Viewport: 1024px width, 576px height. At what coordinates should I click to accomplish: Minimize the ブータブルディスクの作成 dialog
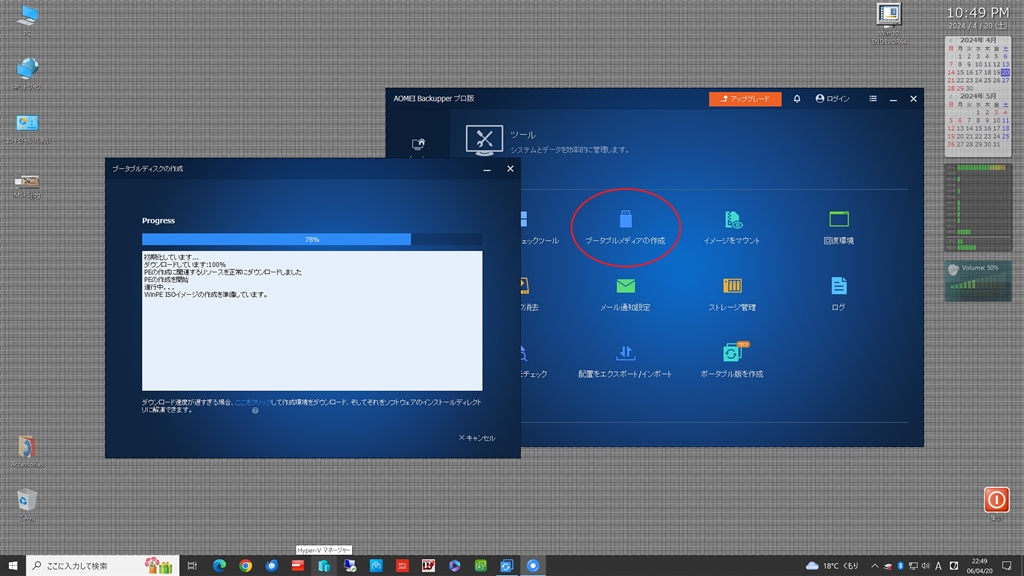(x=487, y=169)
